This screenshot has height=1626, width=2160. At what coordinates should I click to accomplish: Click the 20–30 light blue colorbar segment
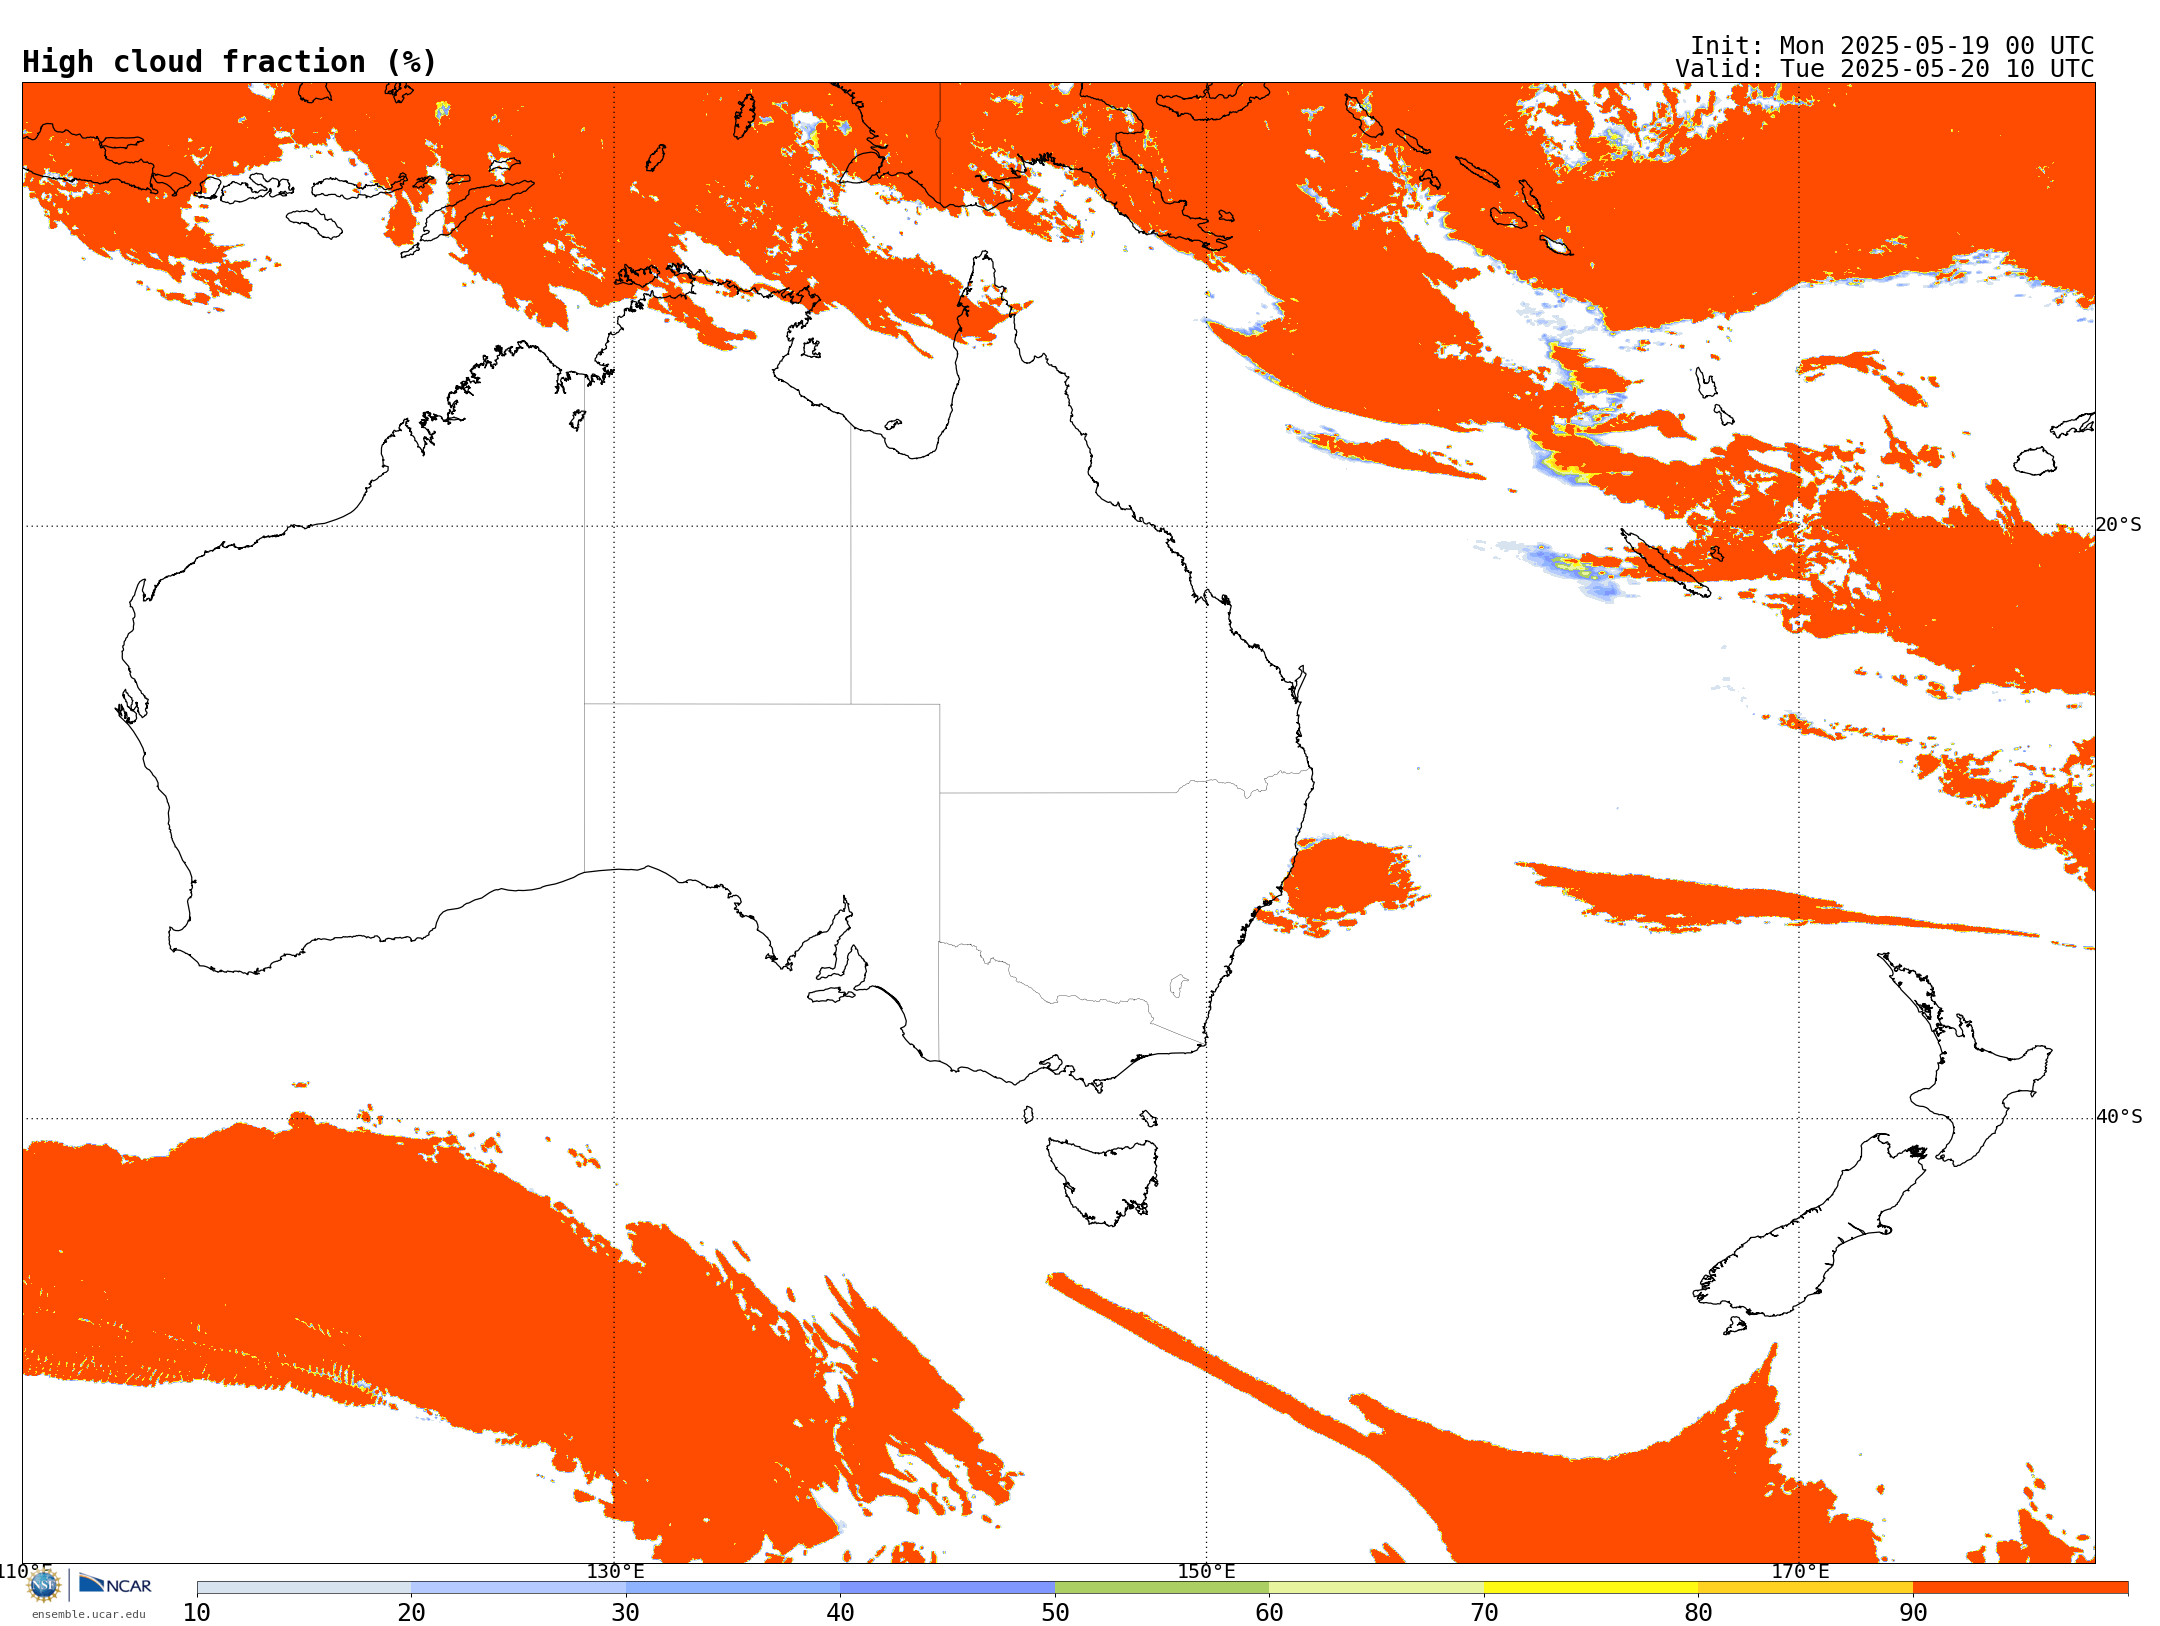click(518, 1588)
